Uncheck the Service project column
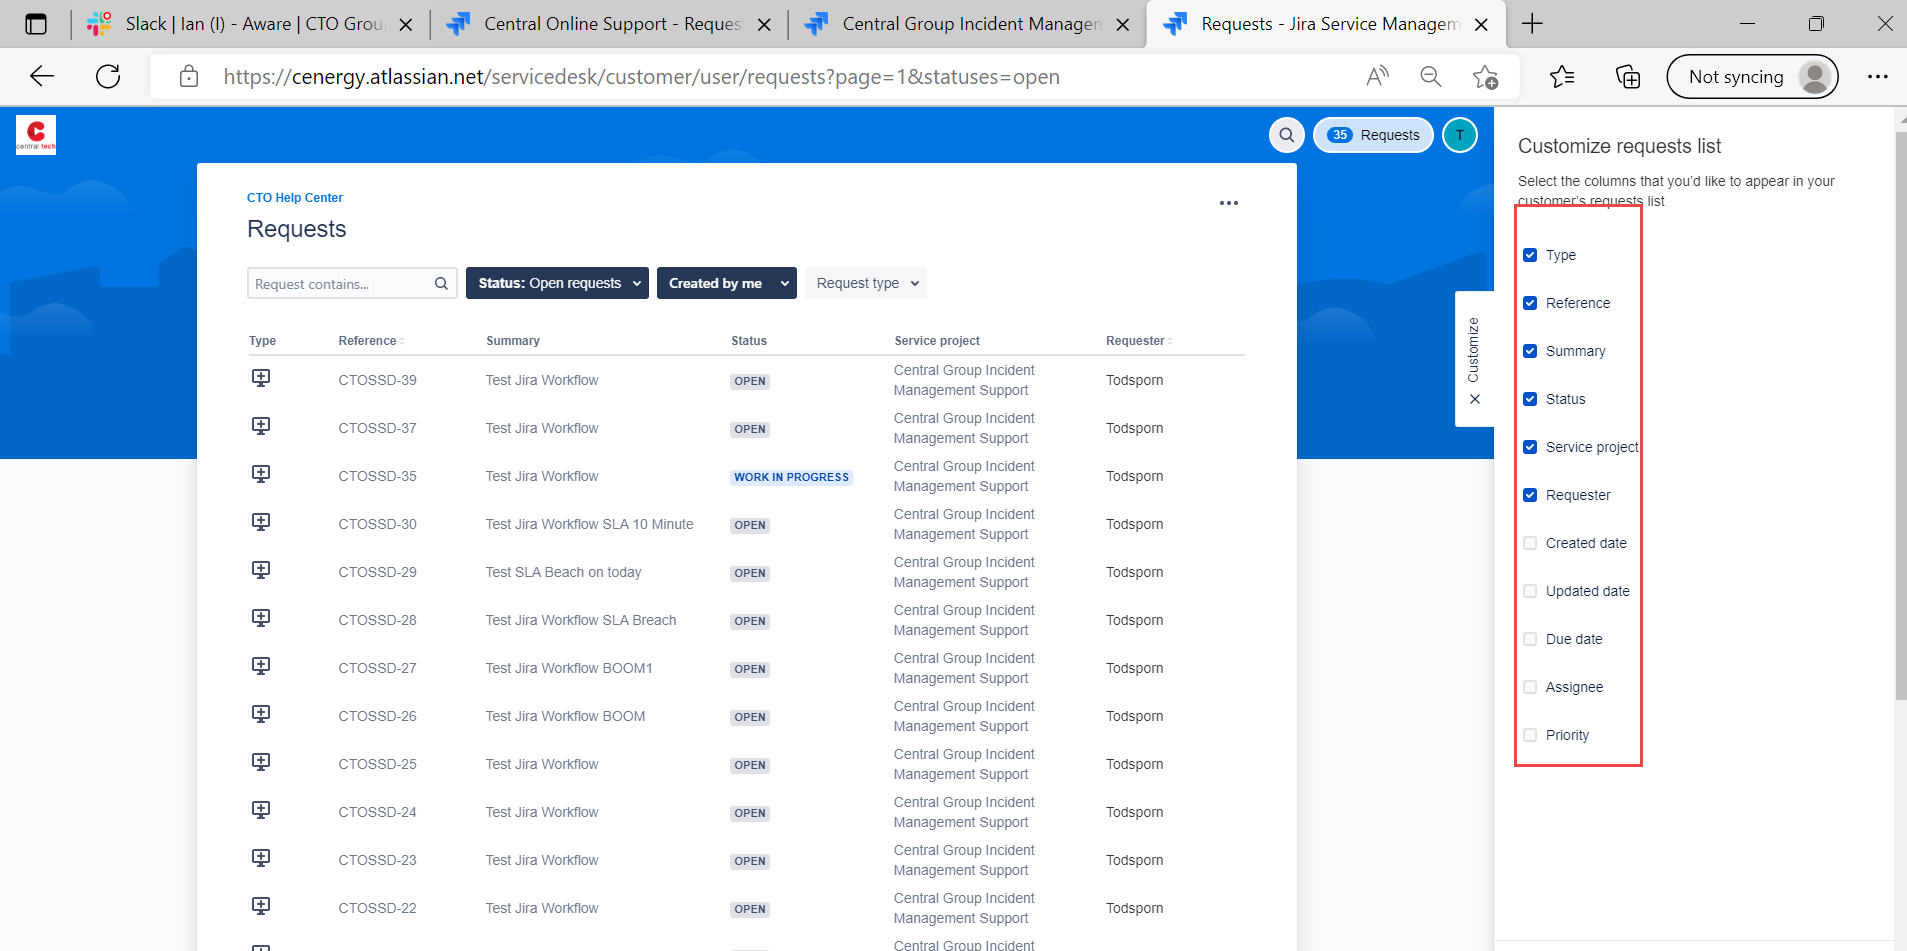 point(1529,447)
